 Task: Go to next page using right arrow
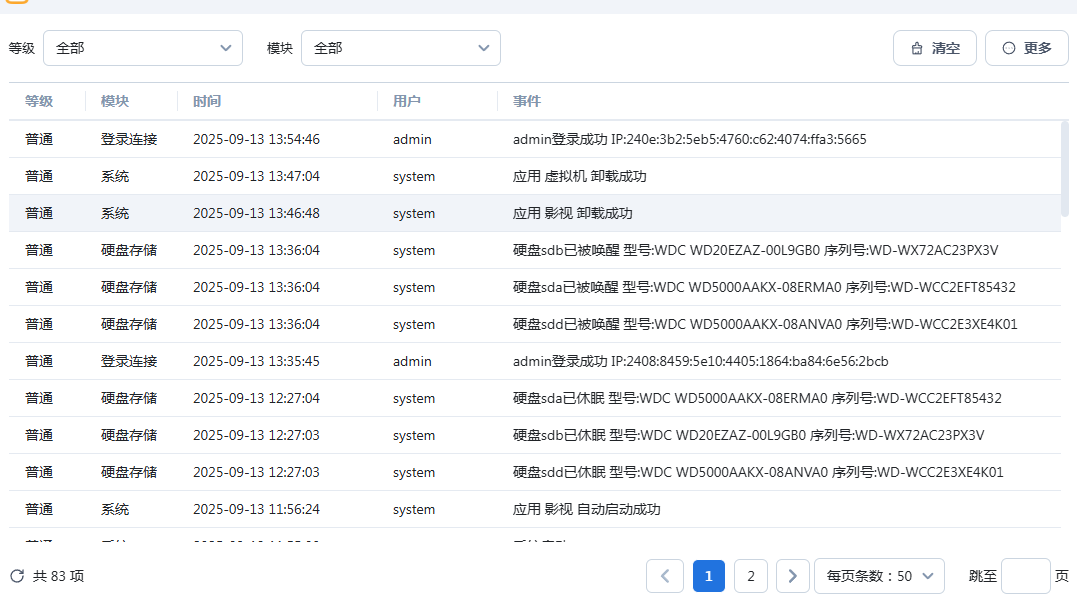point(793,576)
